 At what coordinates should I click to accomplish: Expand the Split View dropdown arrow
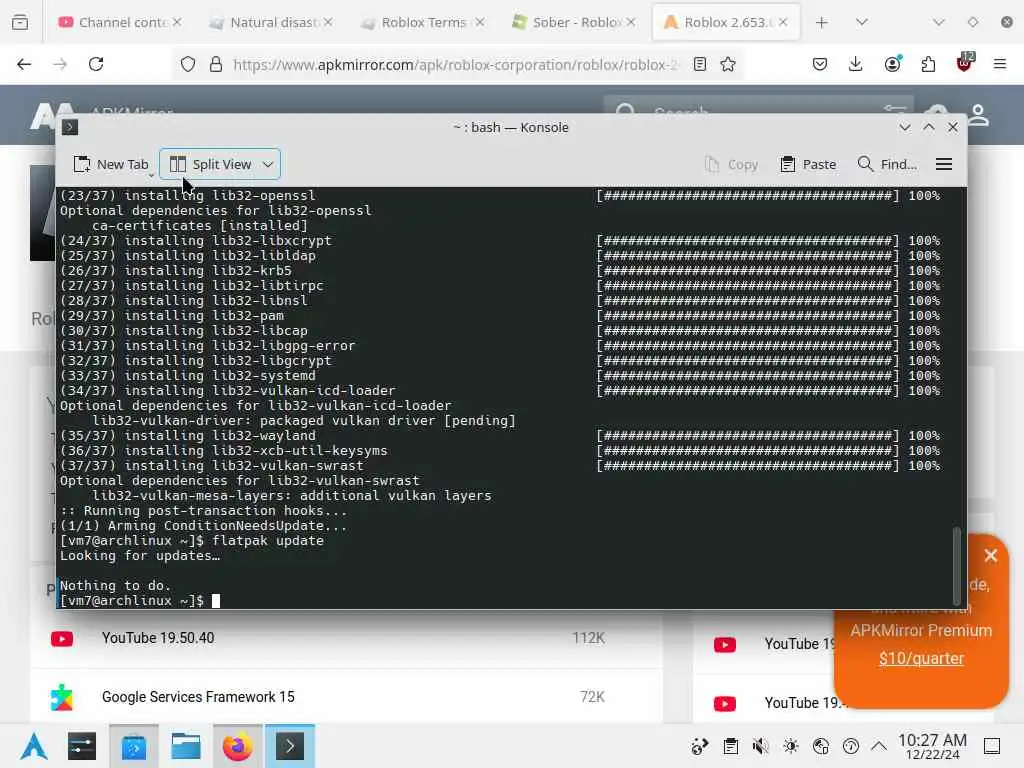tap(268, 165)
